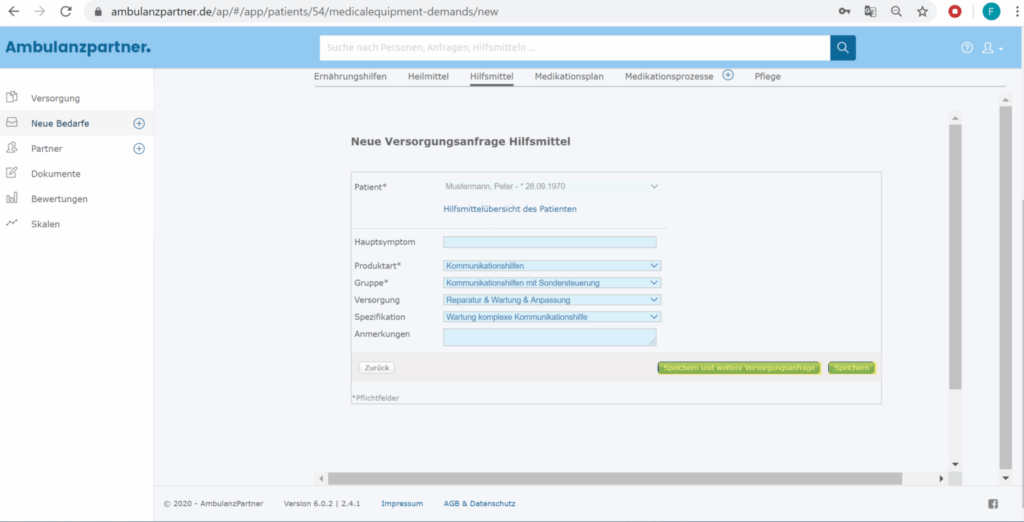Select the Hilfsmittel tab
Image resolution: width=1024 pixels, height=522 pixels.
point(492,76)
